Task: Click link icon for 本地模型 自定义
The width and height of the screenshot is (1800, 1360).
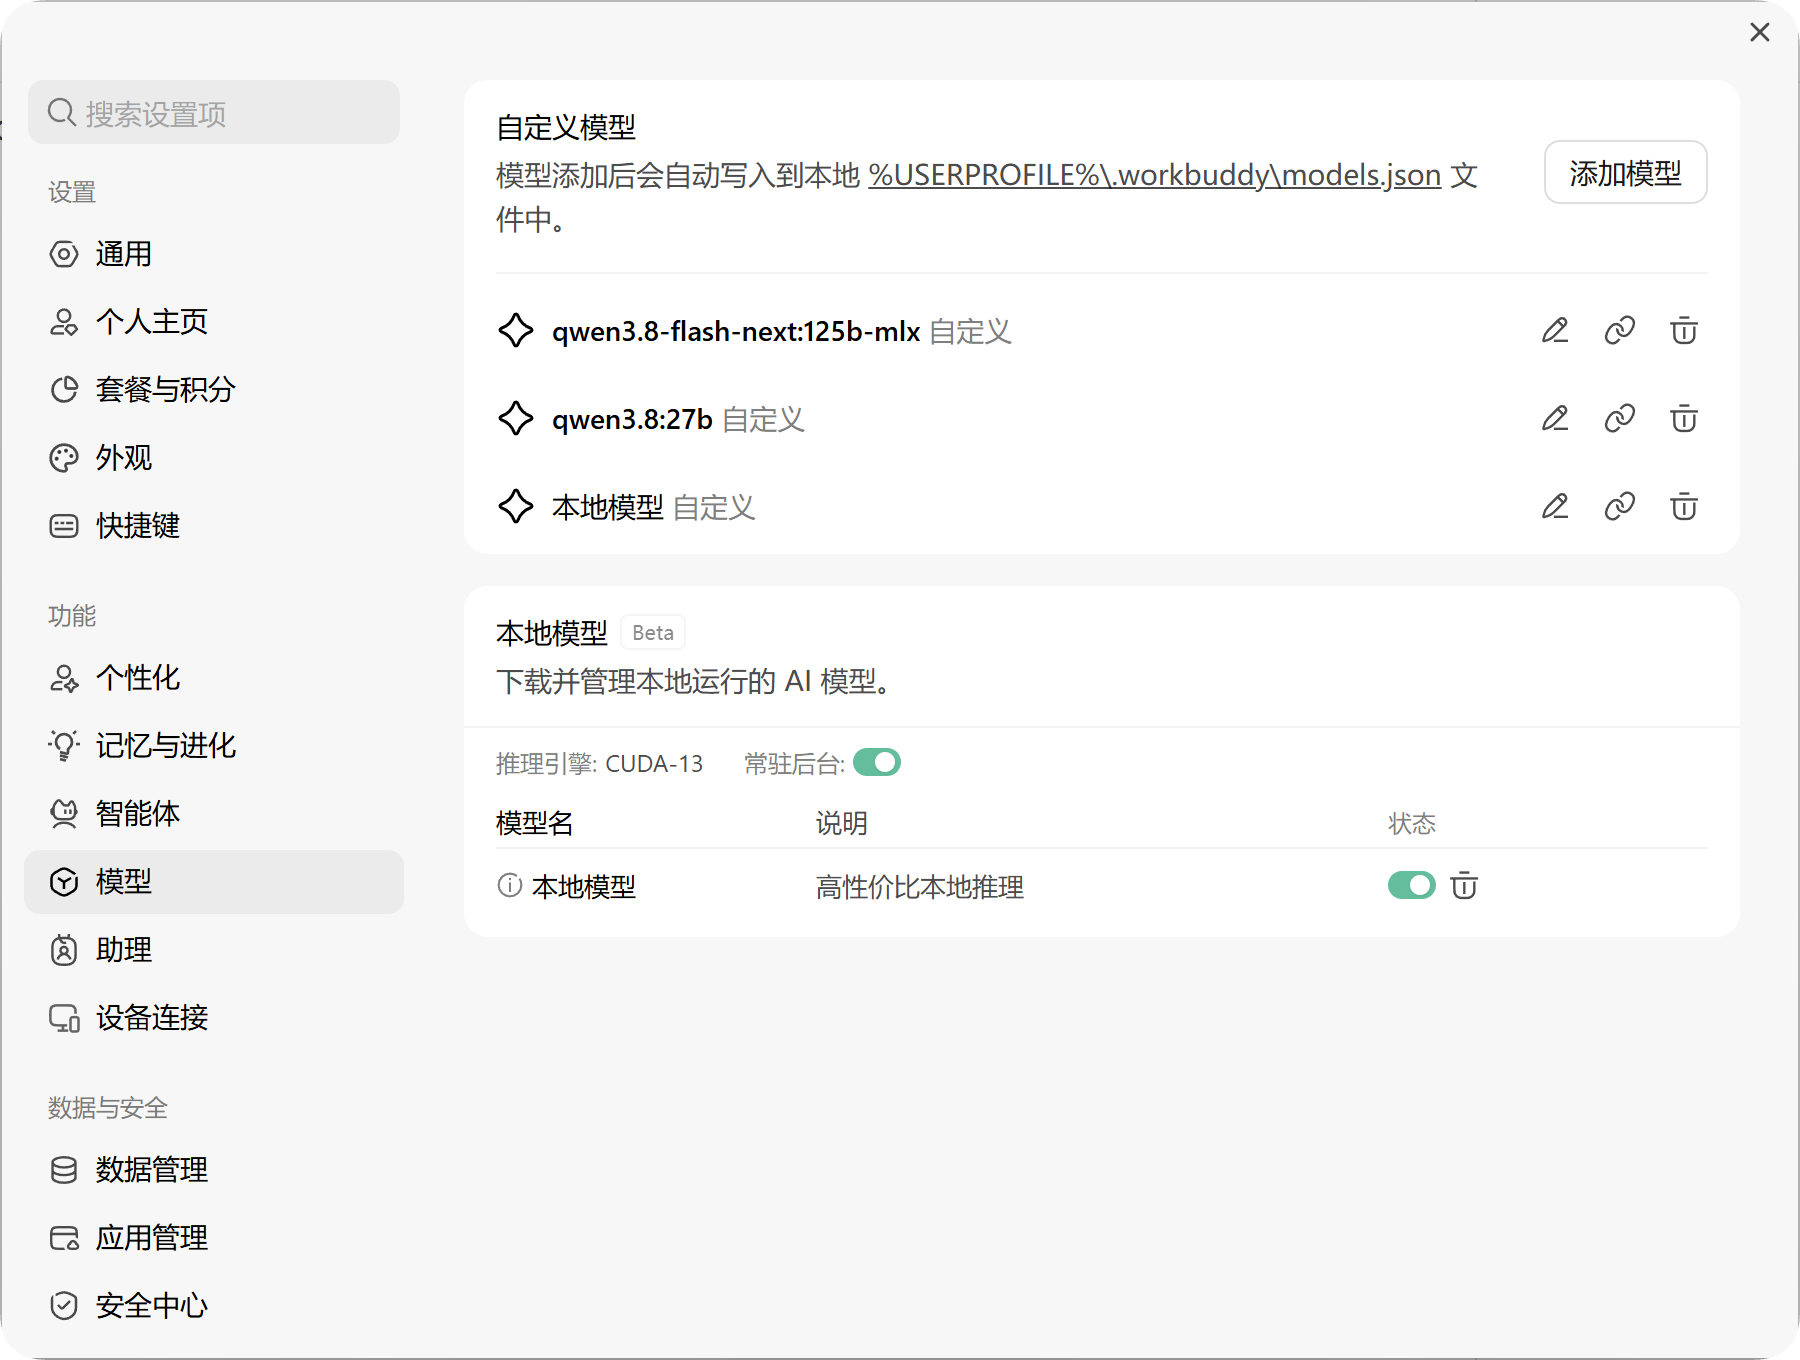Action: point(1620,507)
